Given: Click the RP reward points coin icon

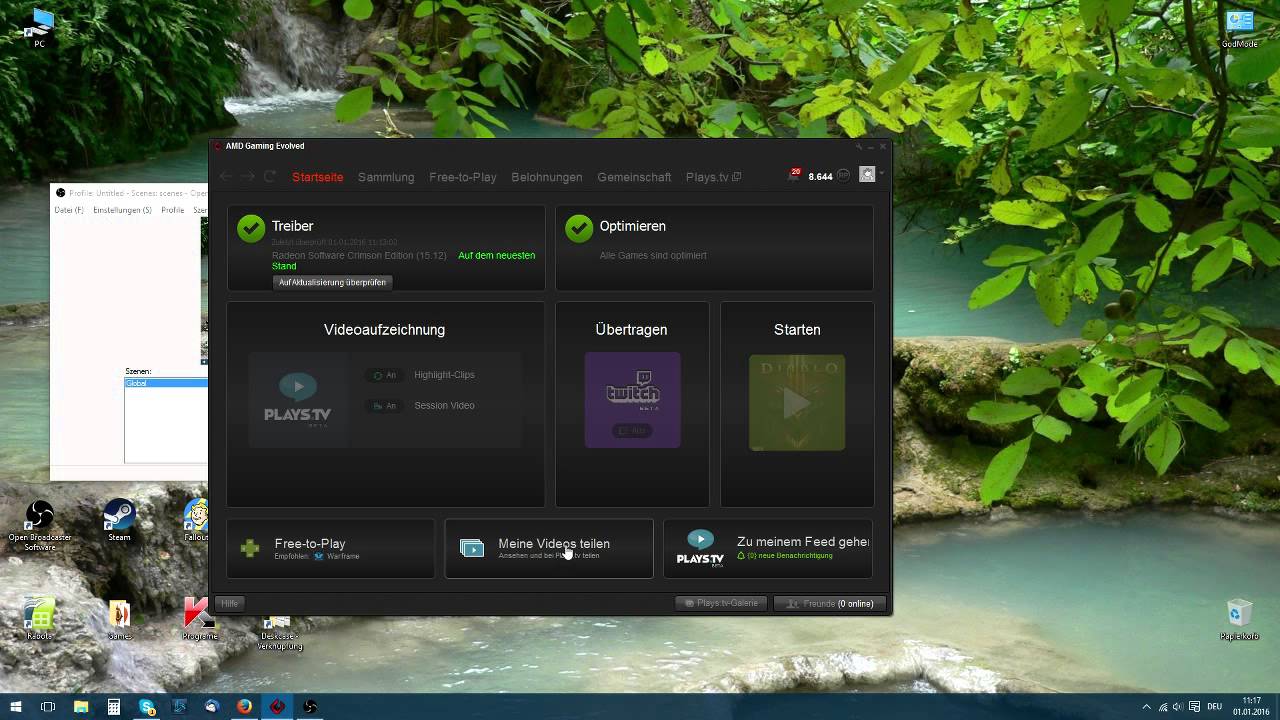Looking at the screenshot, I should (x=844, y=176).
